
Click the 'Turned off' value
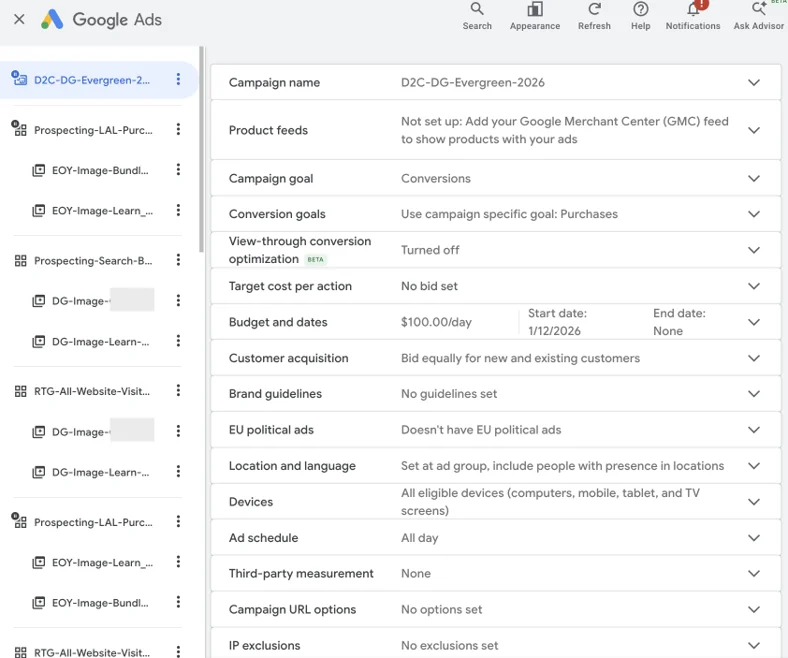[x=430, y=250]
